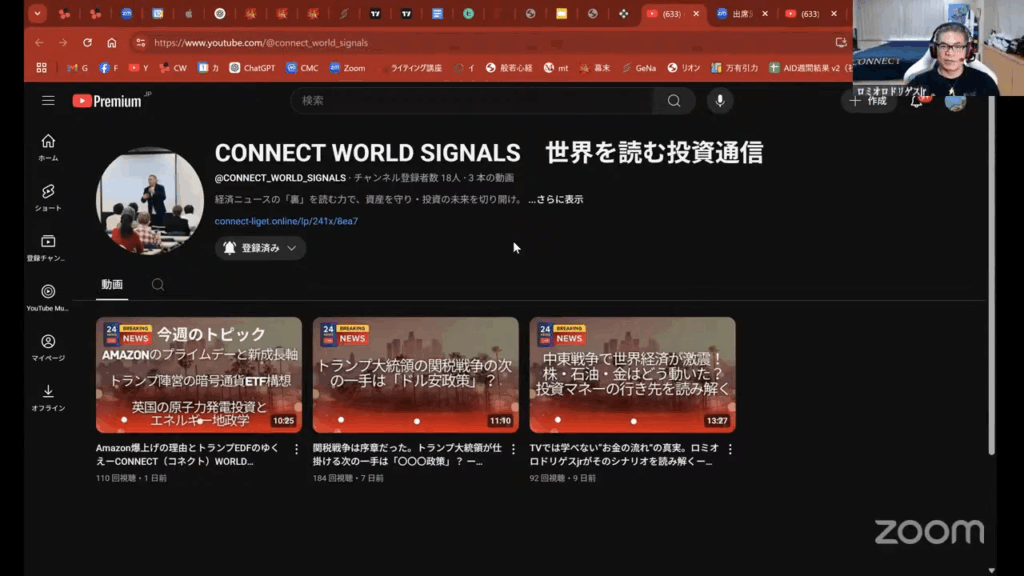Open ショート in the YouTube sidebar
The image size is (1024, 576).
click(x=48, y=197)
